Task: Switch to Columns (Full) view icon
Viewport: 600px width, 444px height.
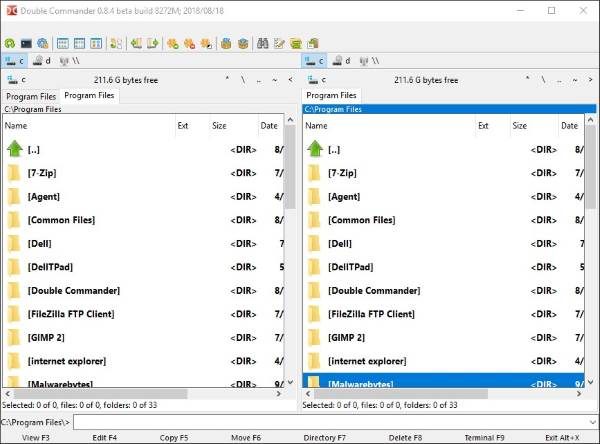Action: tap(79, 43)
